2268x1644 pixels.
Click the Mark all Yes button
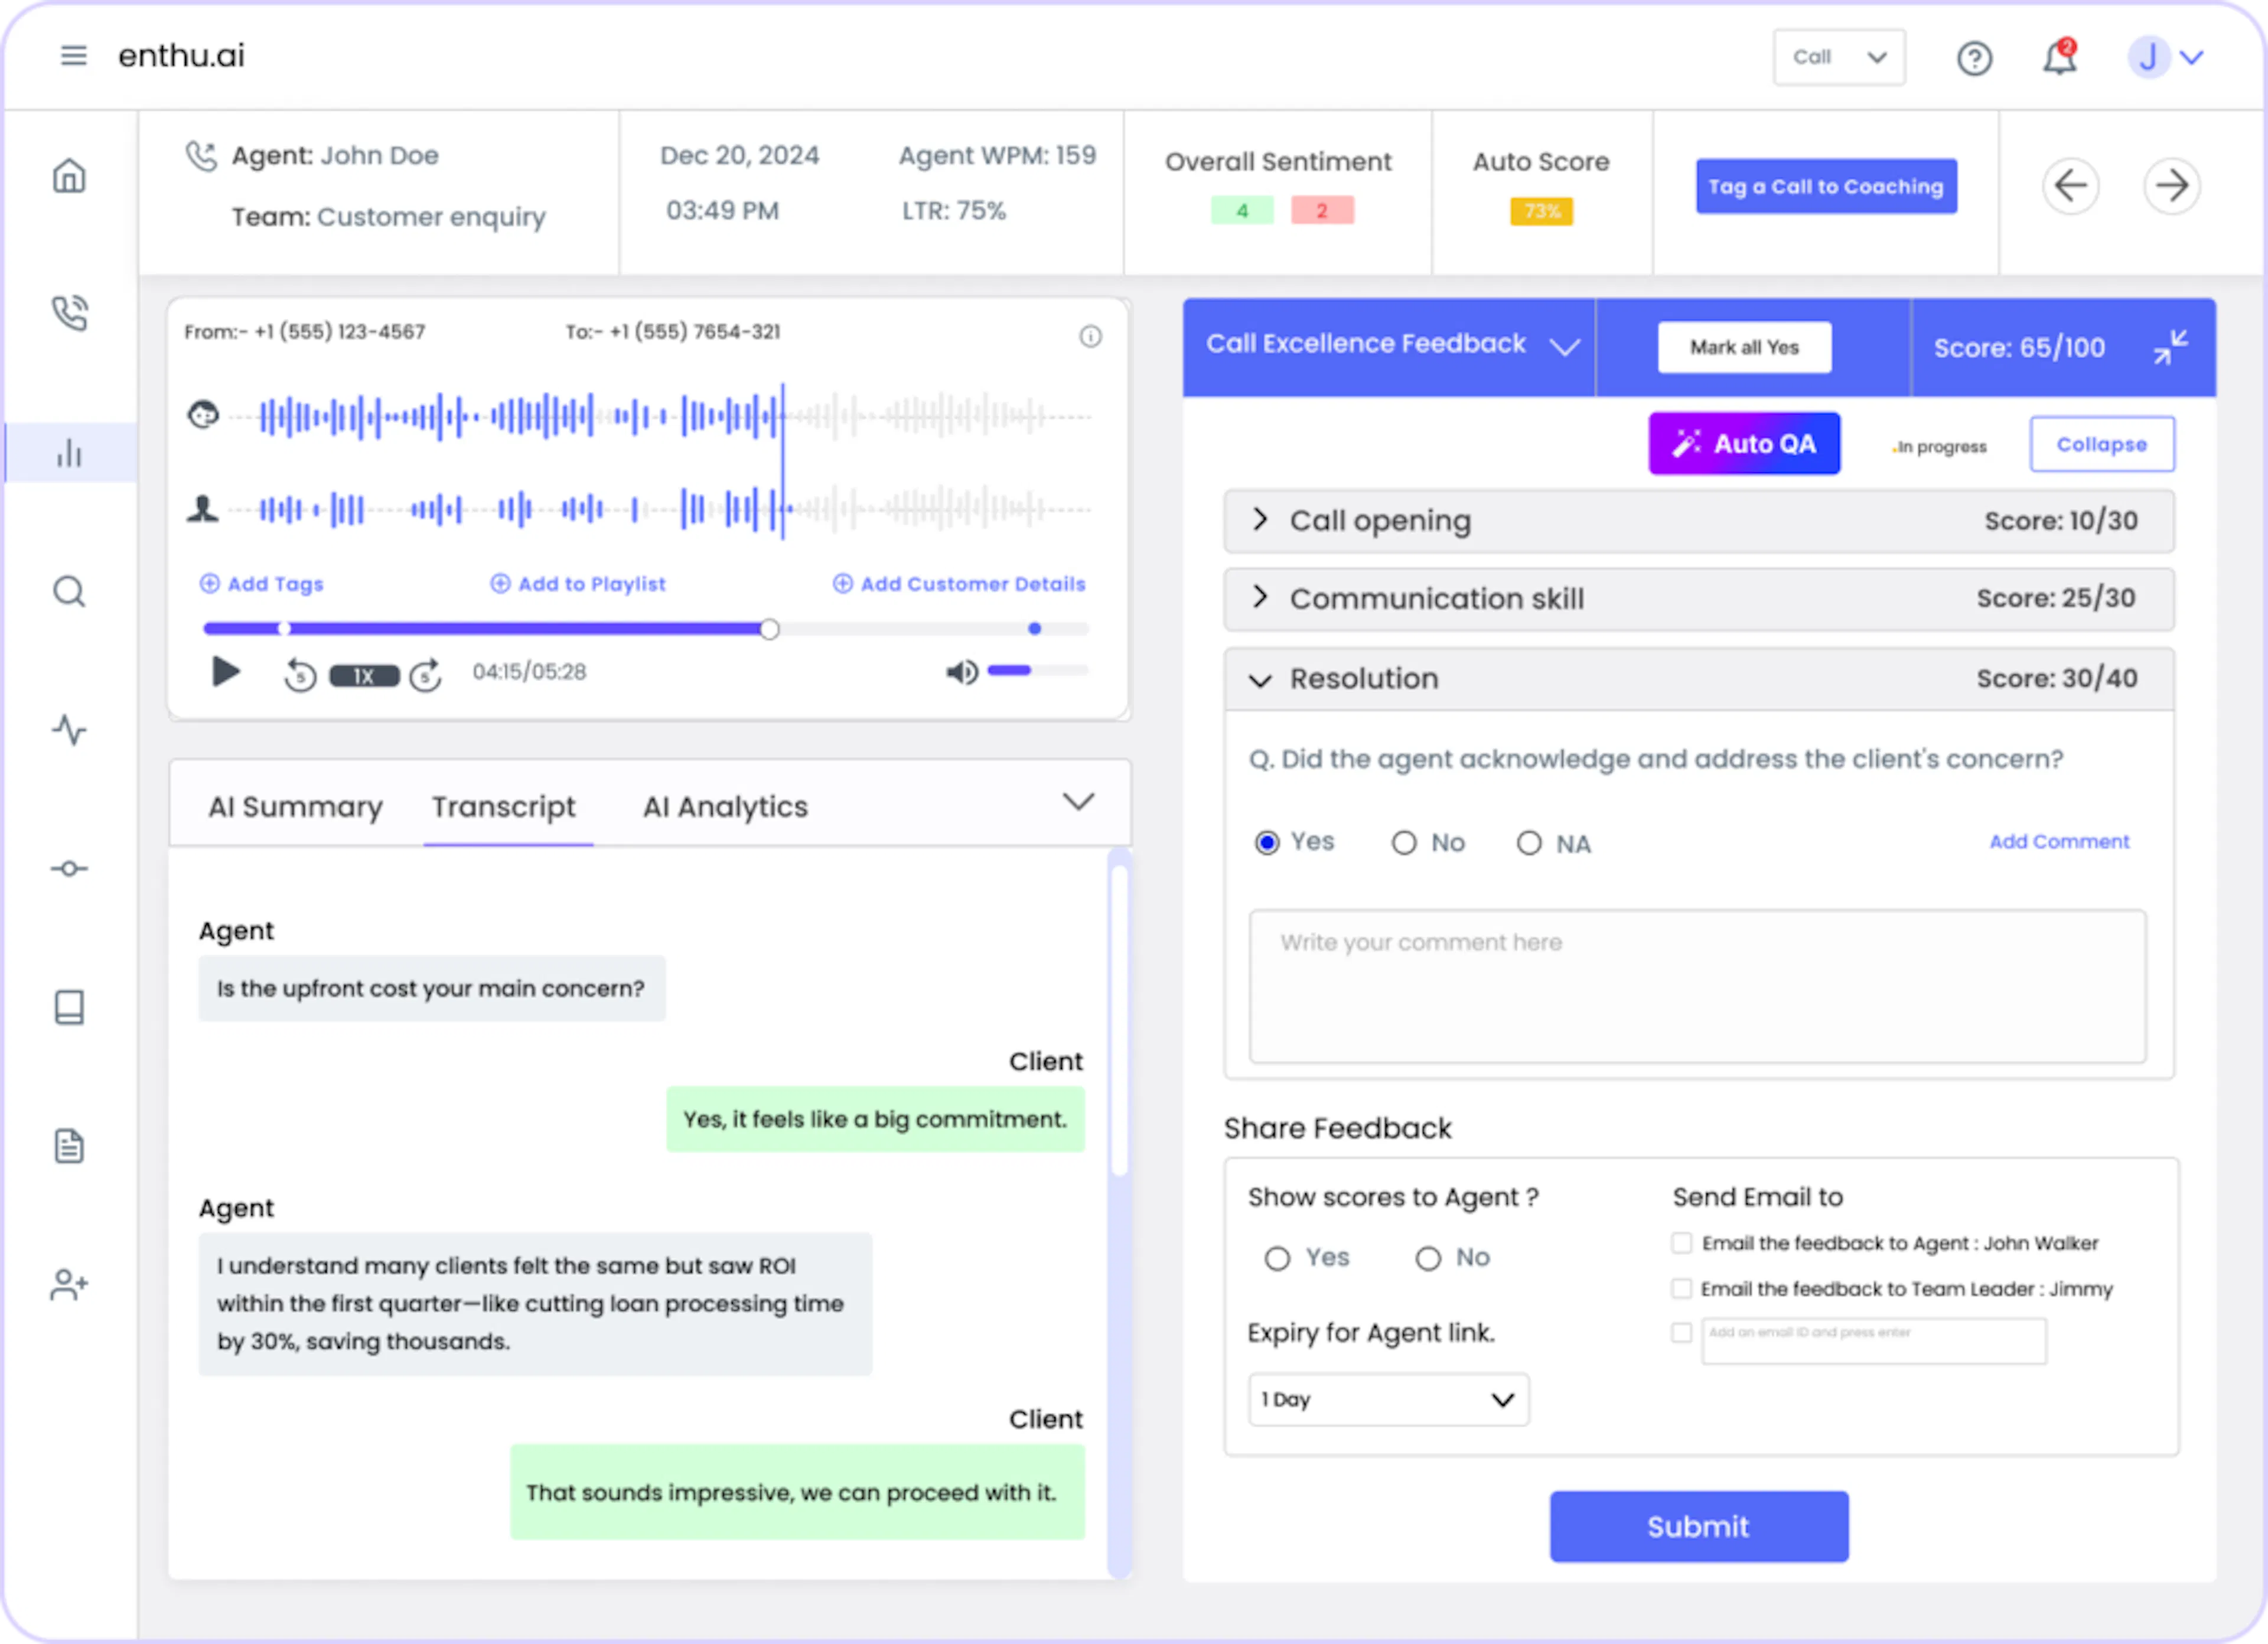pyautogui.click(x=1744, y=347)
